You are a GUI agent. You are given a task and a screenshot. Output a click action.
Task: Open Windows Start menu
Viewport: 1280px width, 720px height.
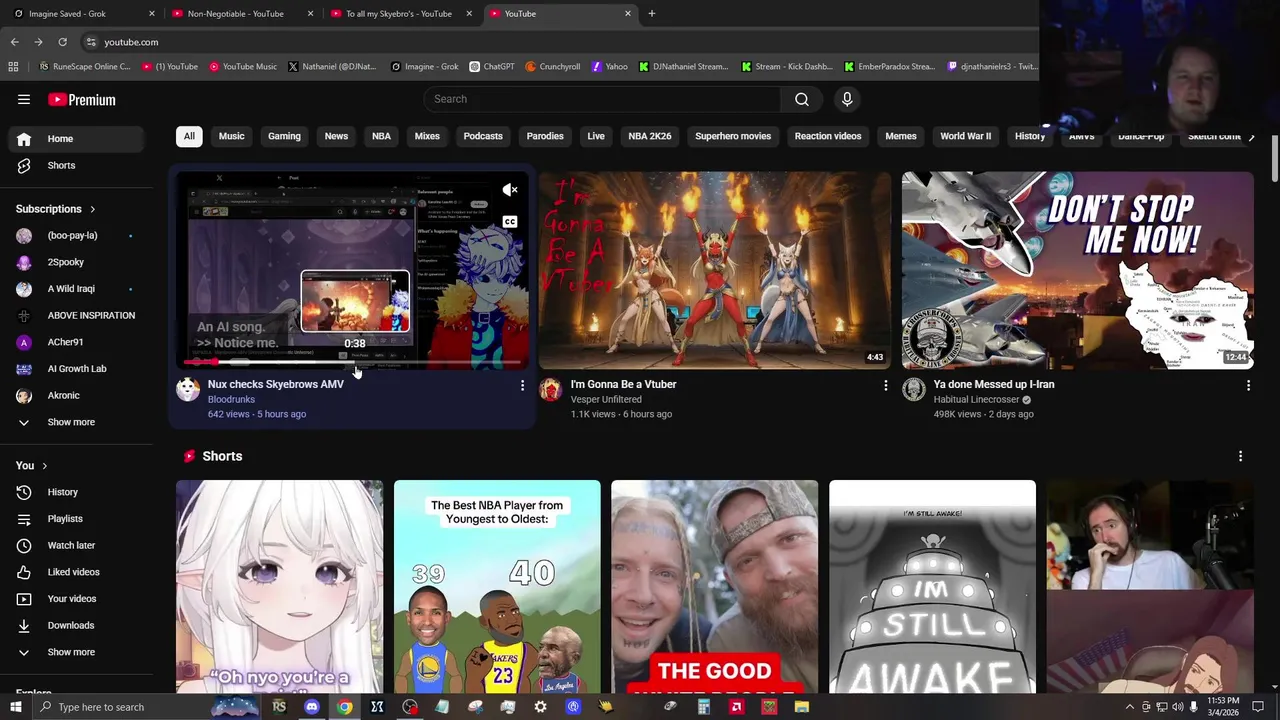click(x=15, y=707)
